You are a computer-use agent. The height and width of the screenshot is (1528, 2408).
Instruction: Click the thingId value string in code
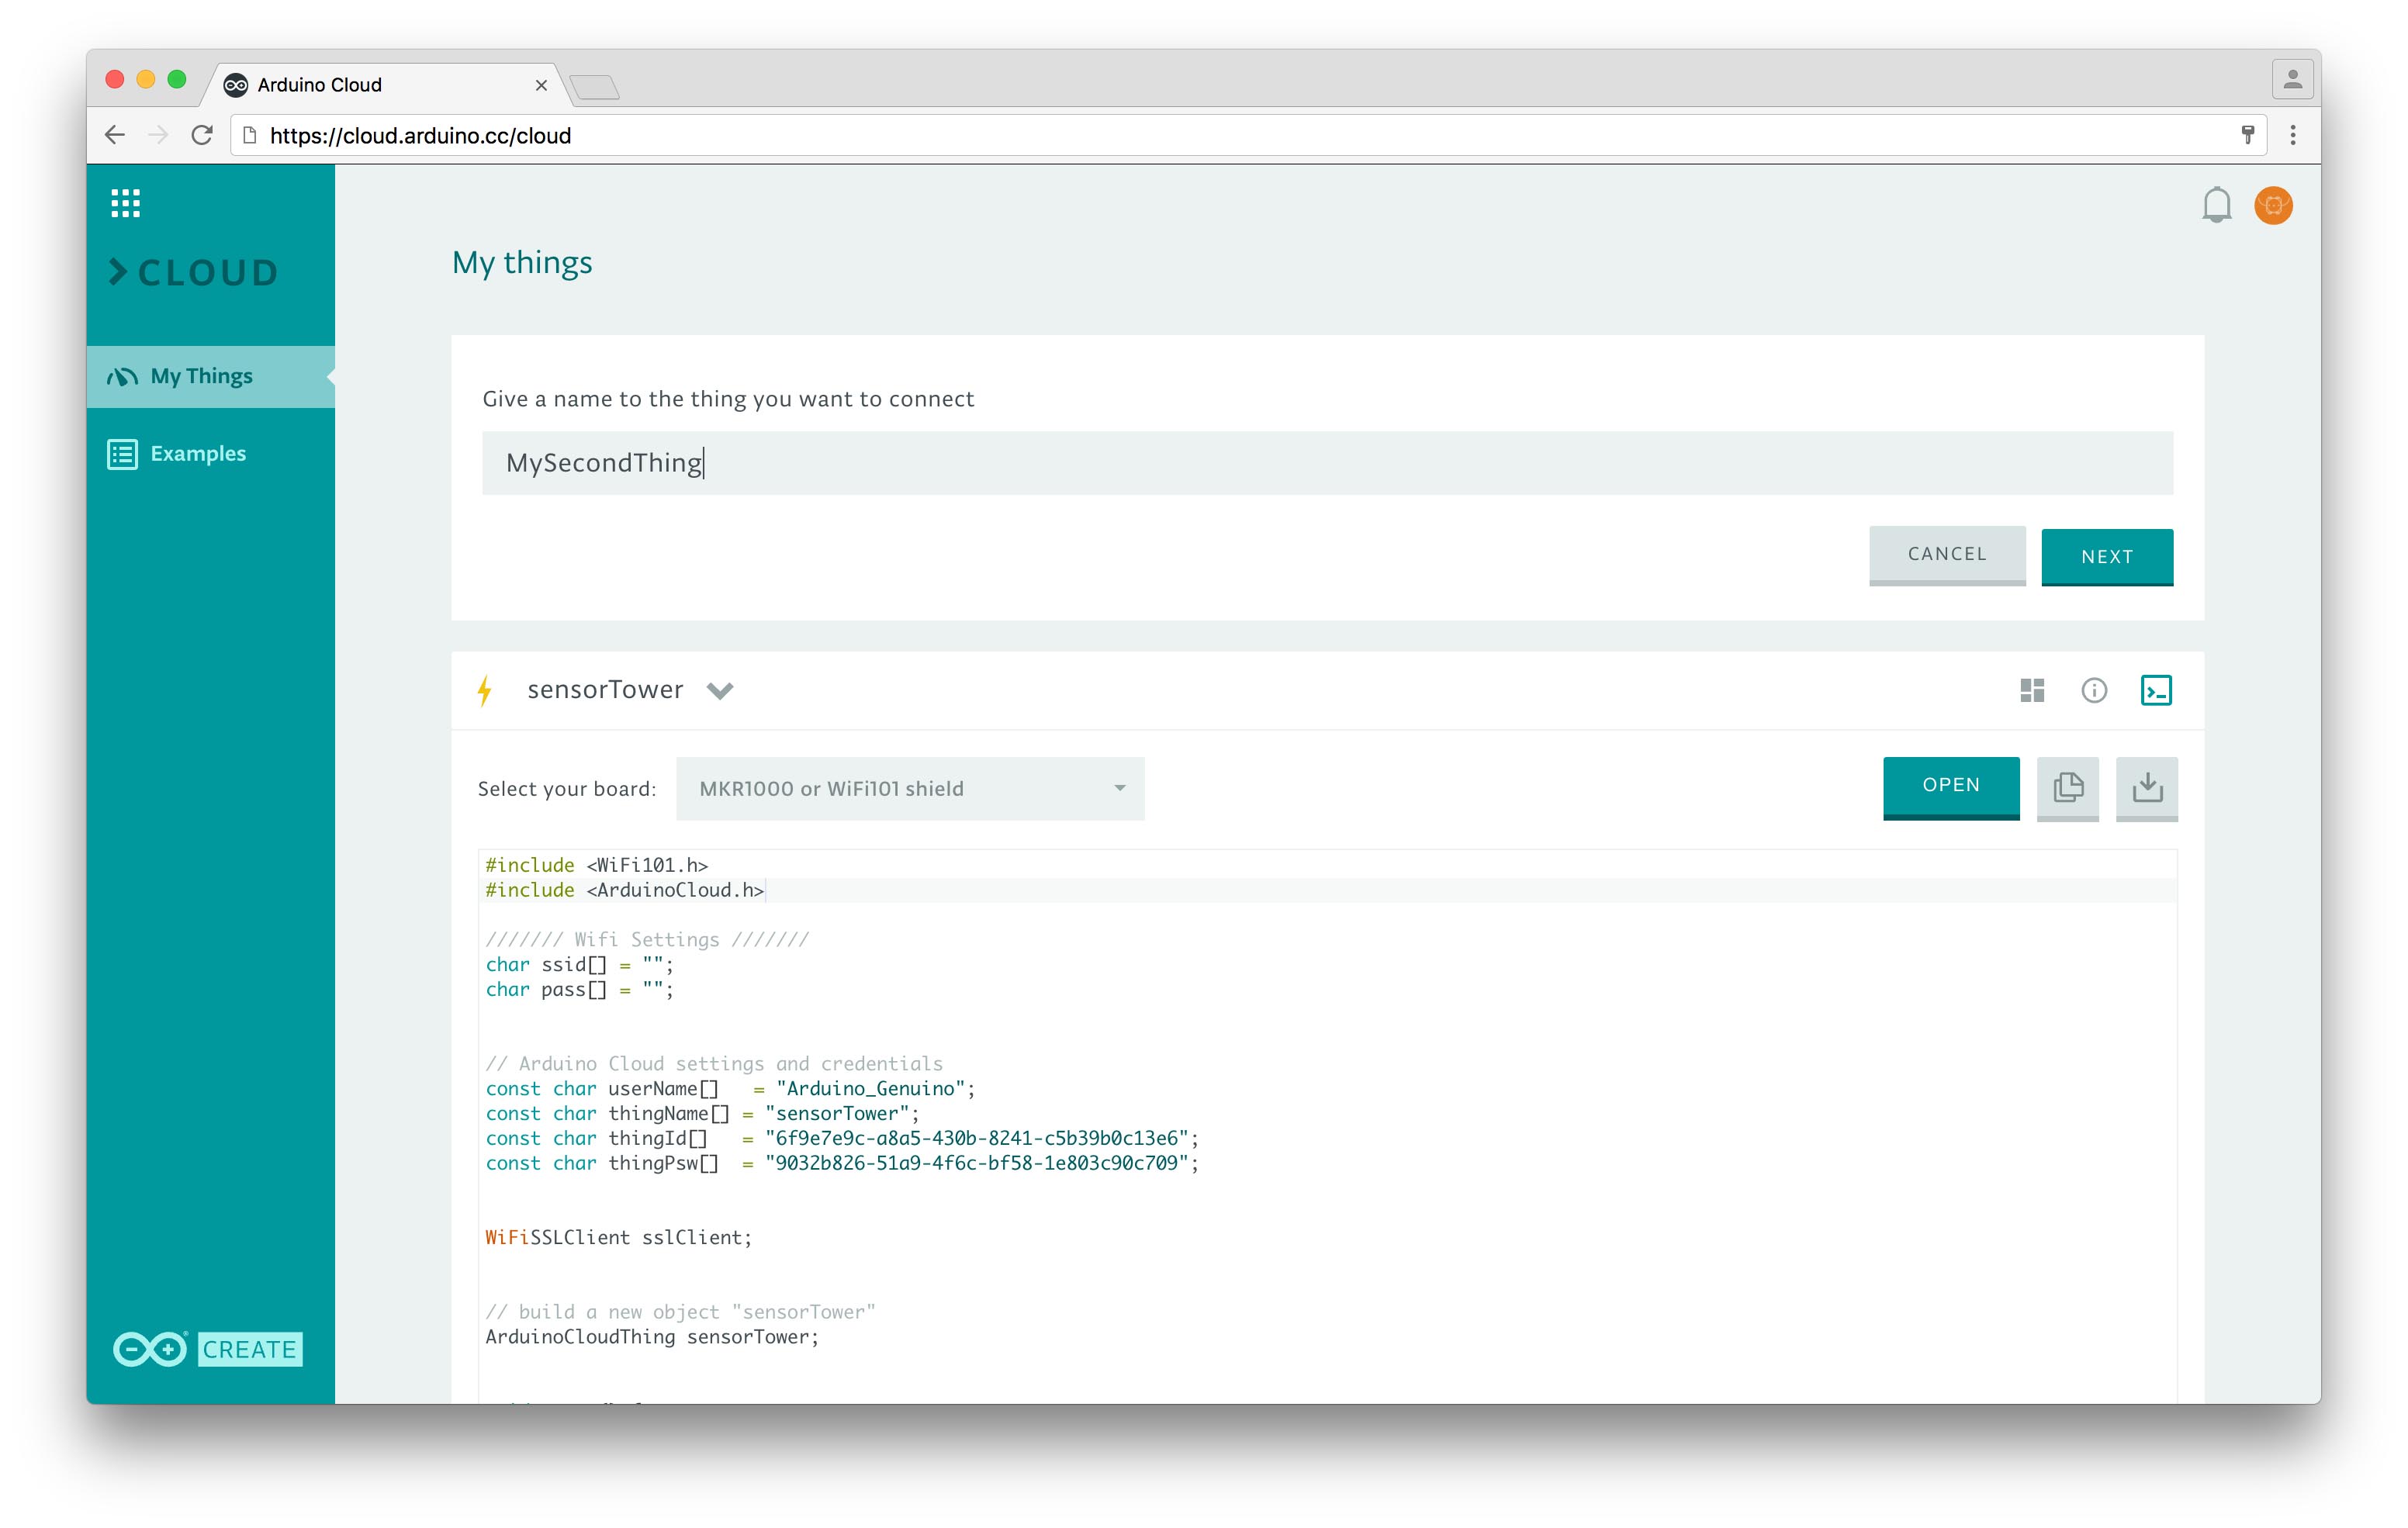coord(977,1138)
